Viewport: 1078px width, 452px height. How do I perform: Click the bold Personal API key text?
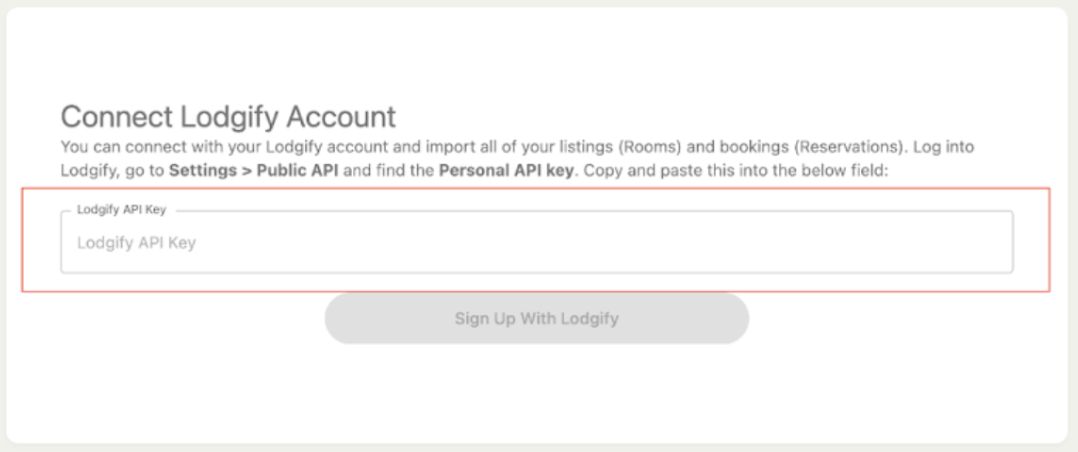[x=506, y=170]
